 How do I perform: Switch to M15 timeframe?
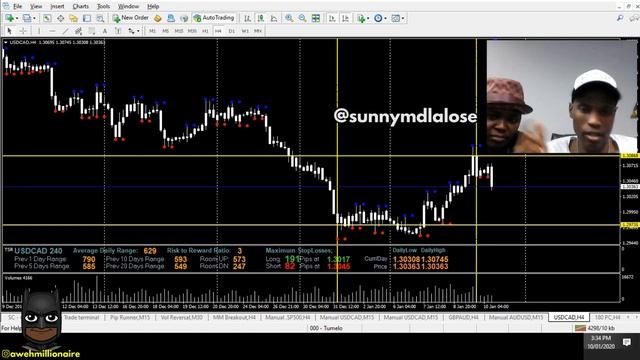(179, 31)
